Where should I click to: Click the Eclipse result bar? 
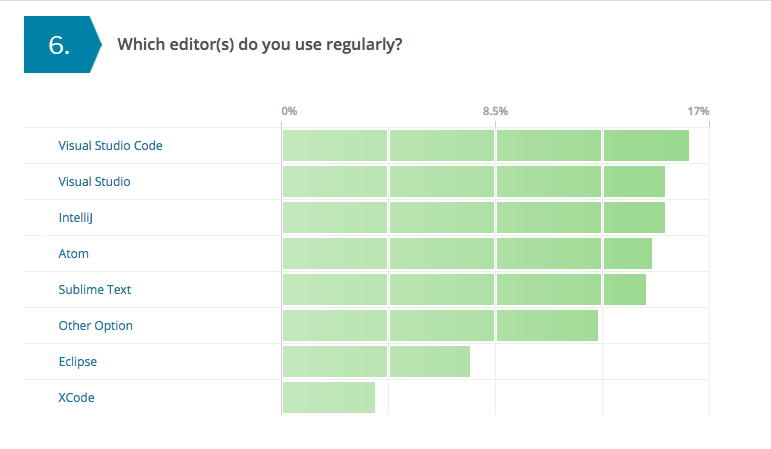coord(376,362)
